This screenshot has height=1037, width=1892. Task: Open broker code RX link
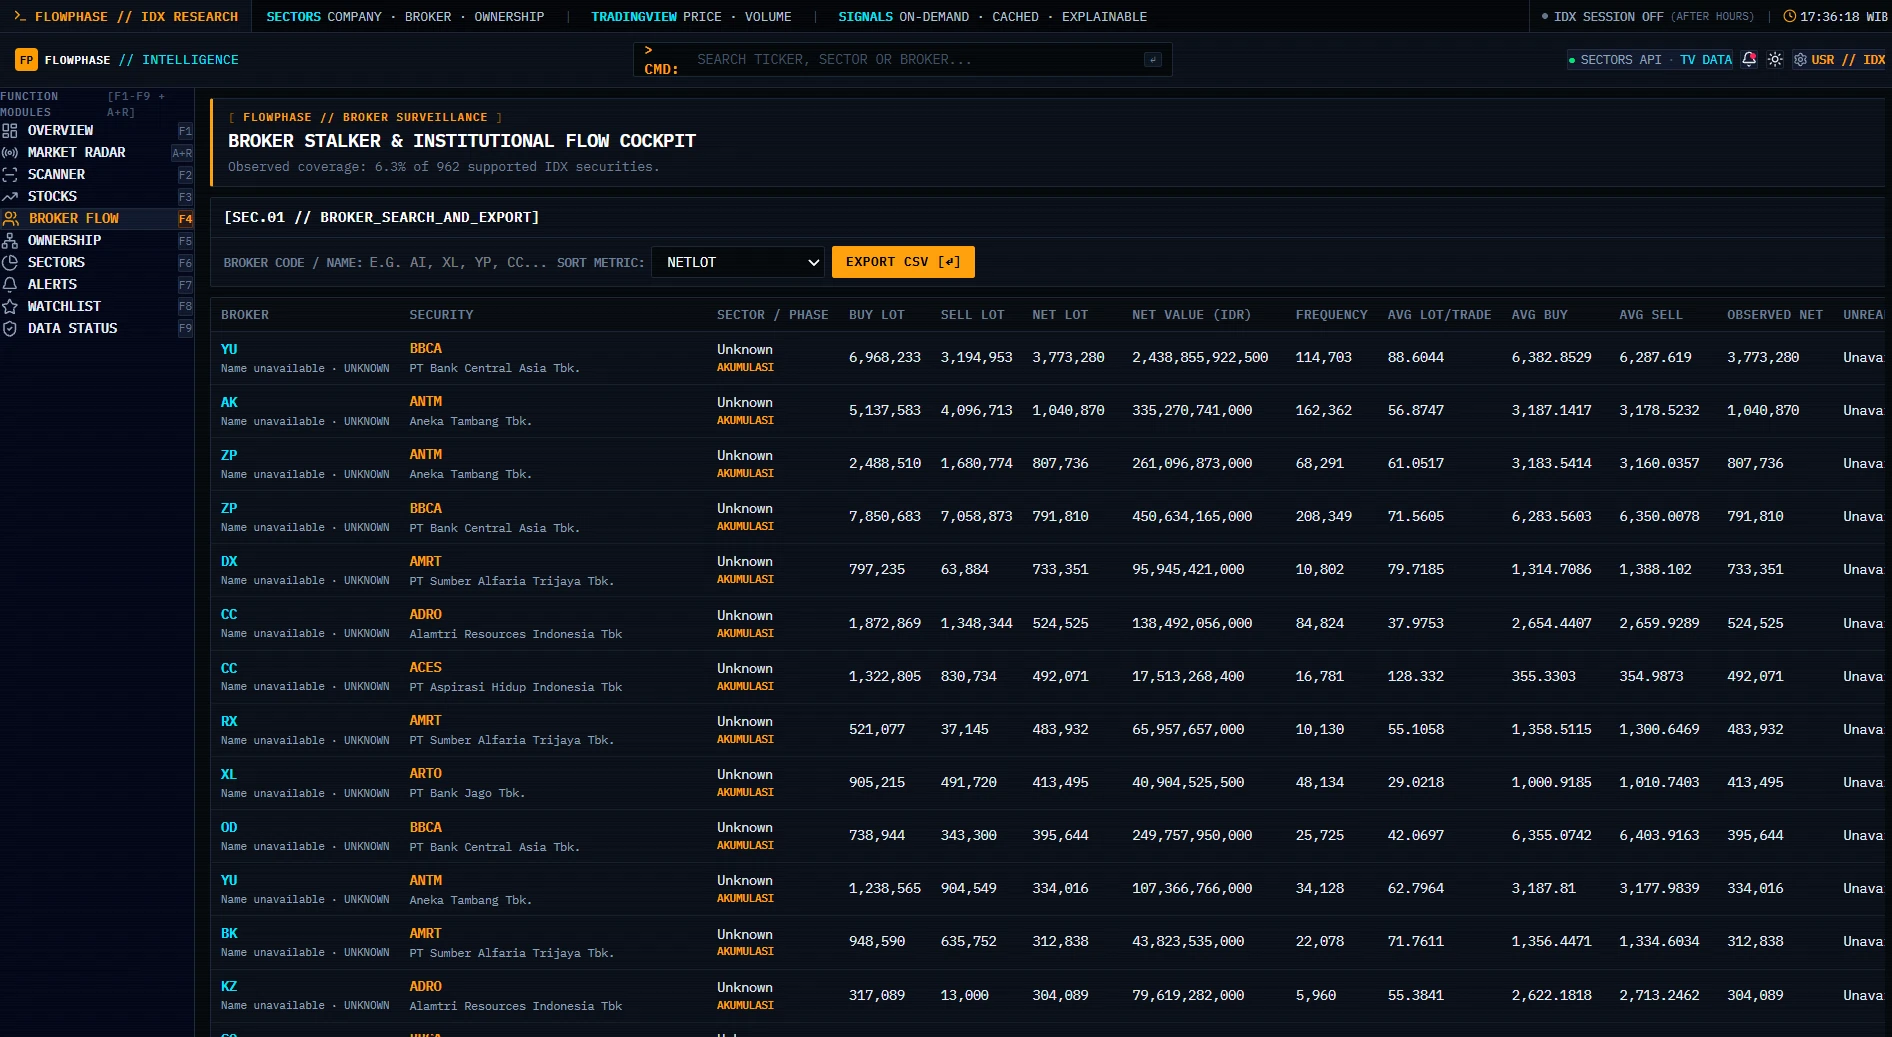pos(229,722)
